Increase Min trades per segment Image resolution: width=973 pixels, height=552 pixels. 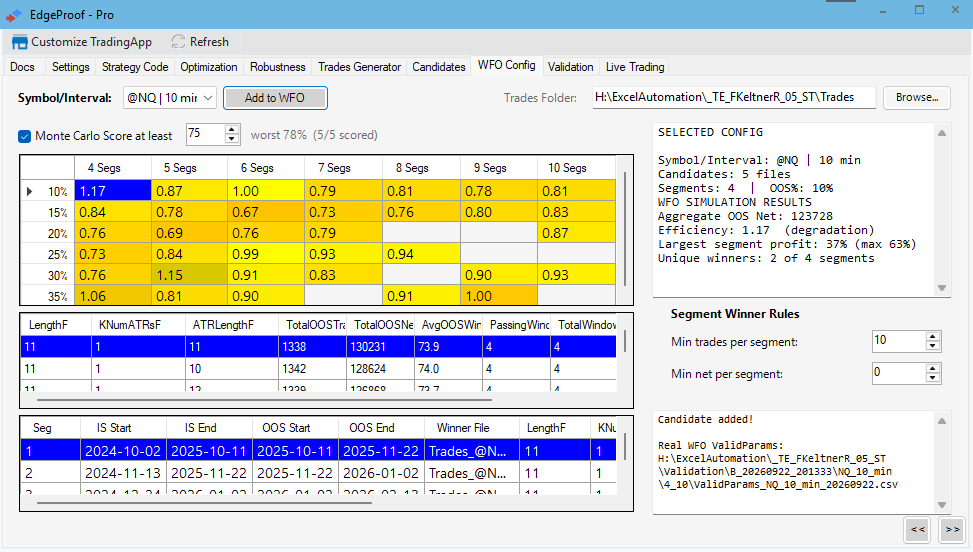[x=933, y=336]
